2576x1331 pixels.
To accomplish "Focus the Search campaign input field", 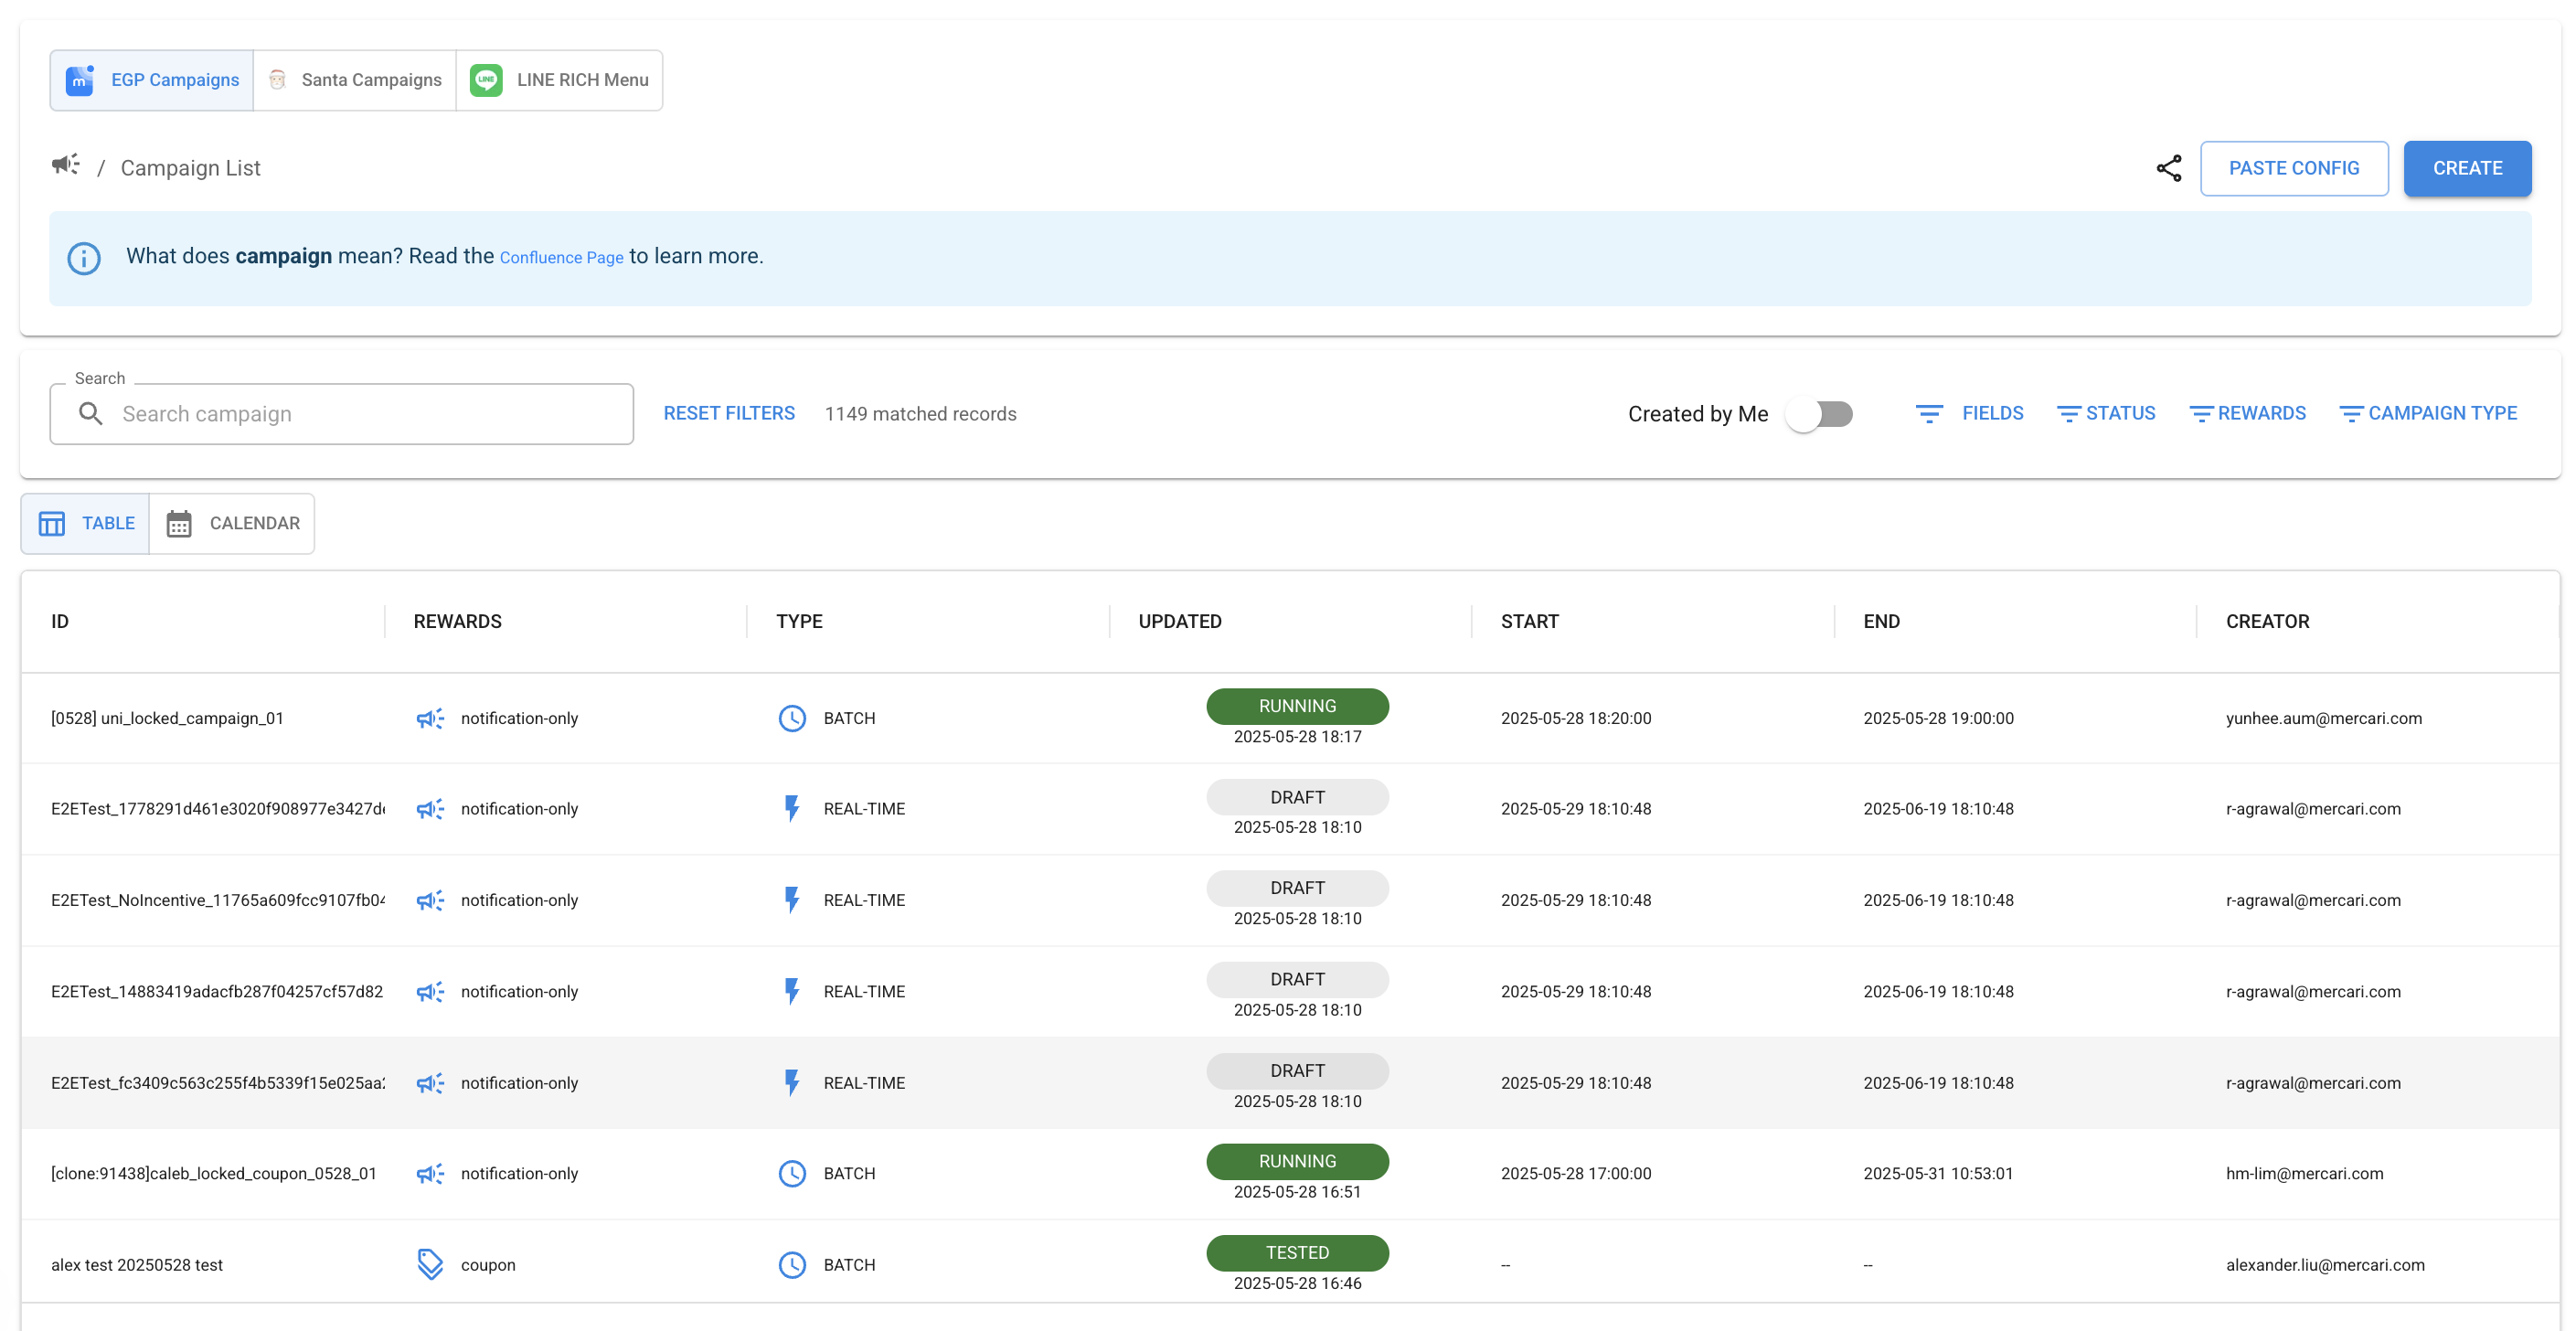I will [x=342, y=414].
